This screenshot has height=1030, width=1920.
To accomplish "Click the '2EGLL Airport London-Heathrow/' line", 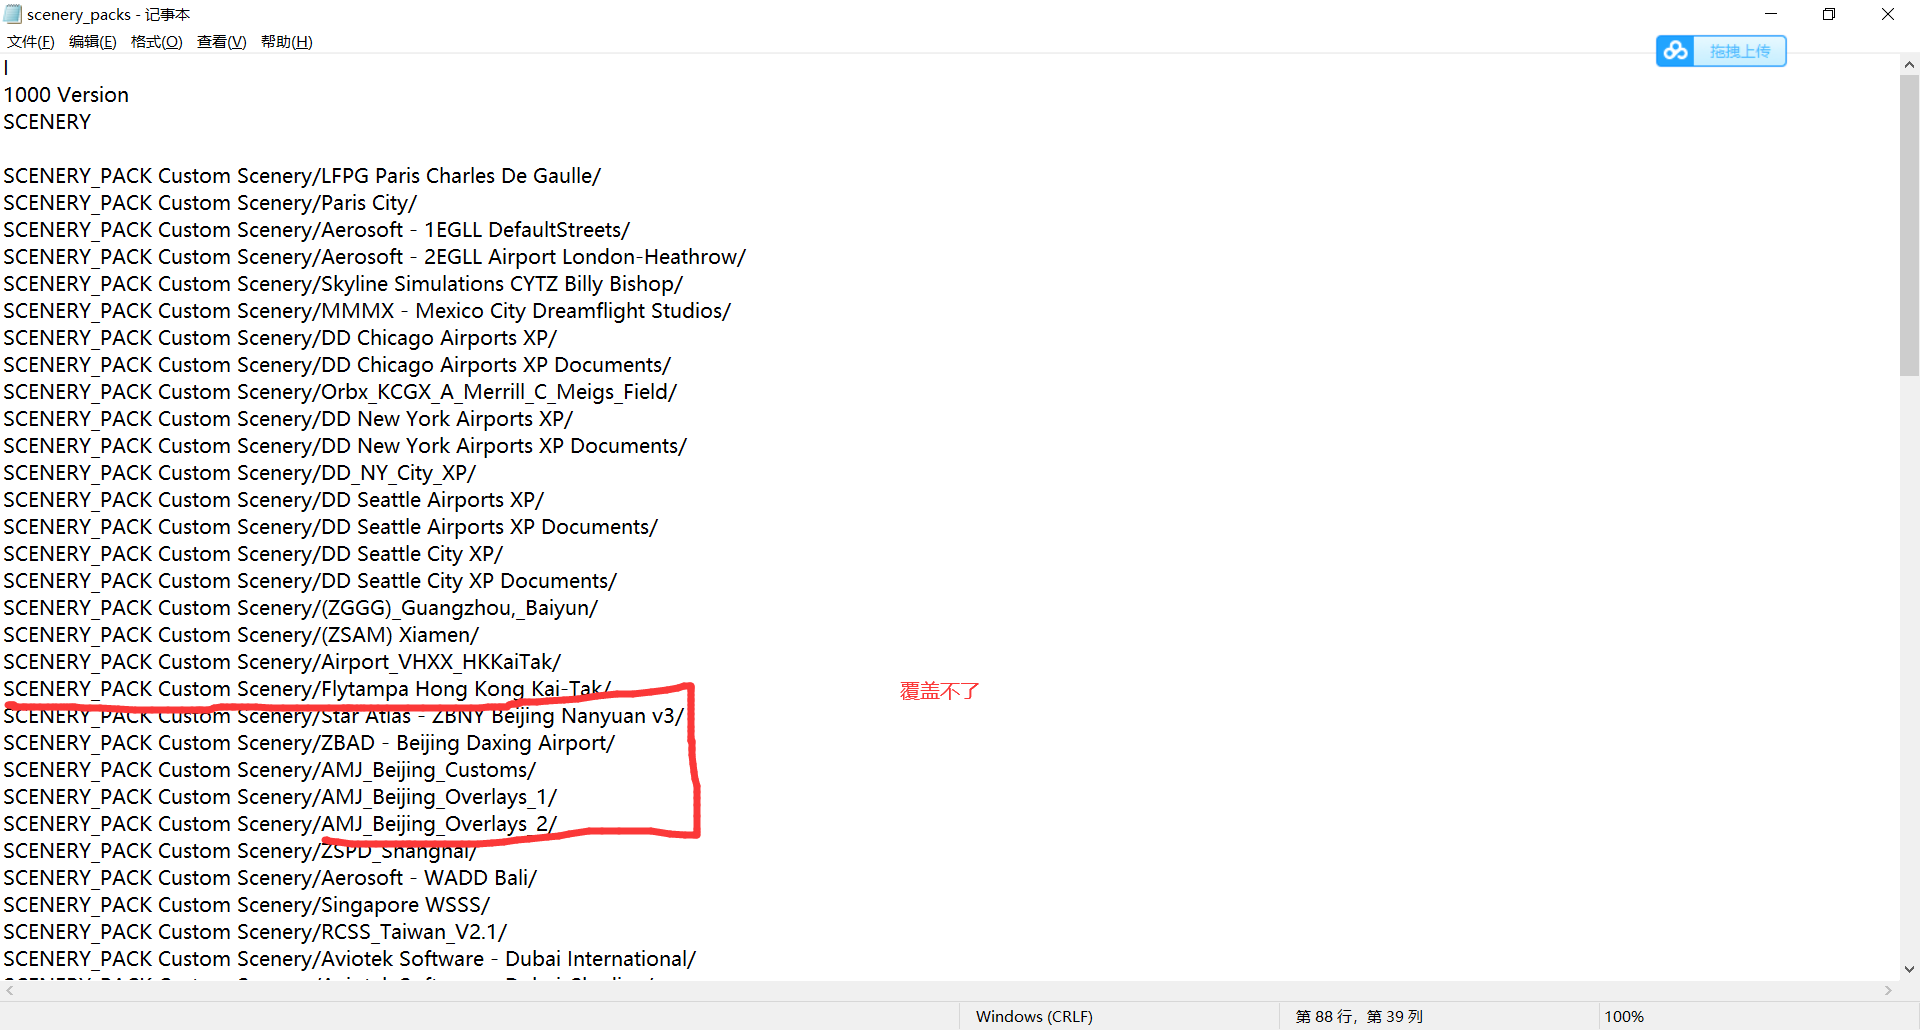I will (375, 257).
